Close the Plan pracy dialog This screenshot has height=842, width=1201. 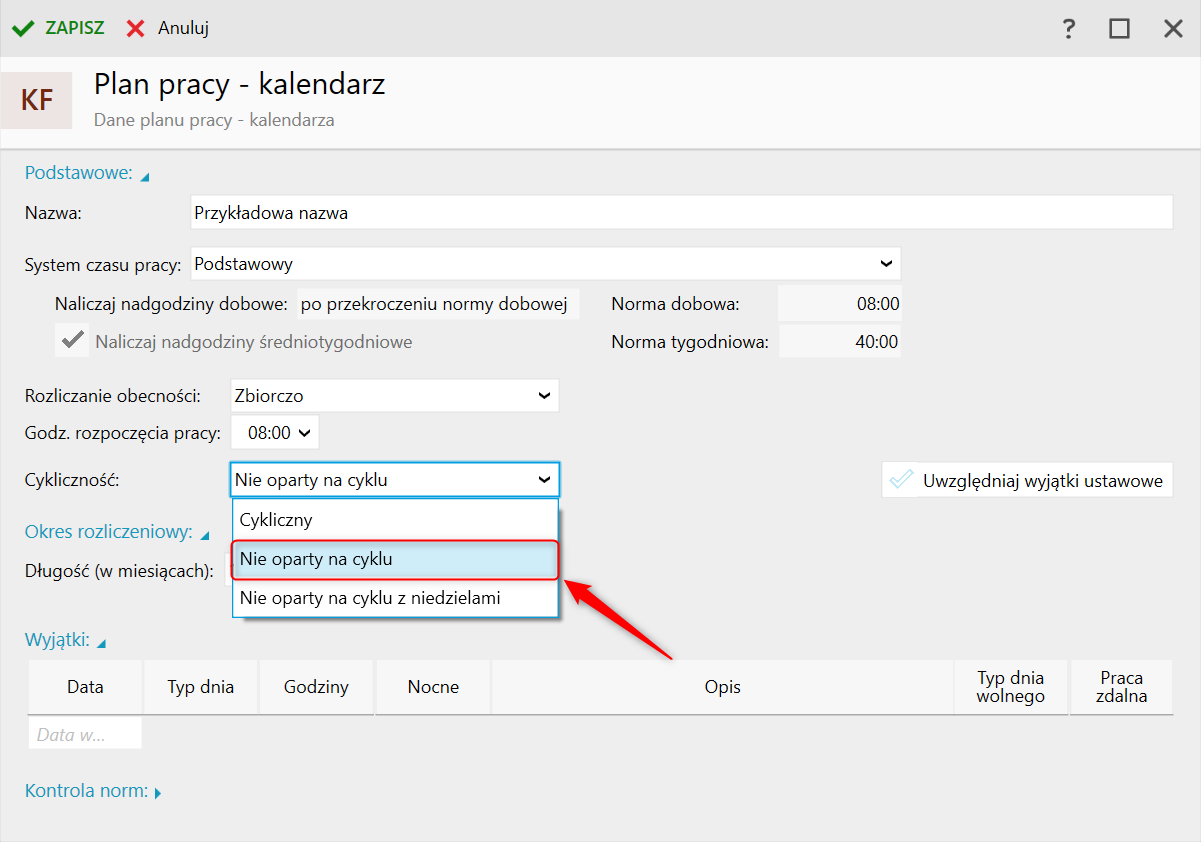tap(1173, 29)
